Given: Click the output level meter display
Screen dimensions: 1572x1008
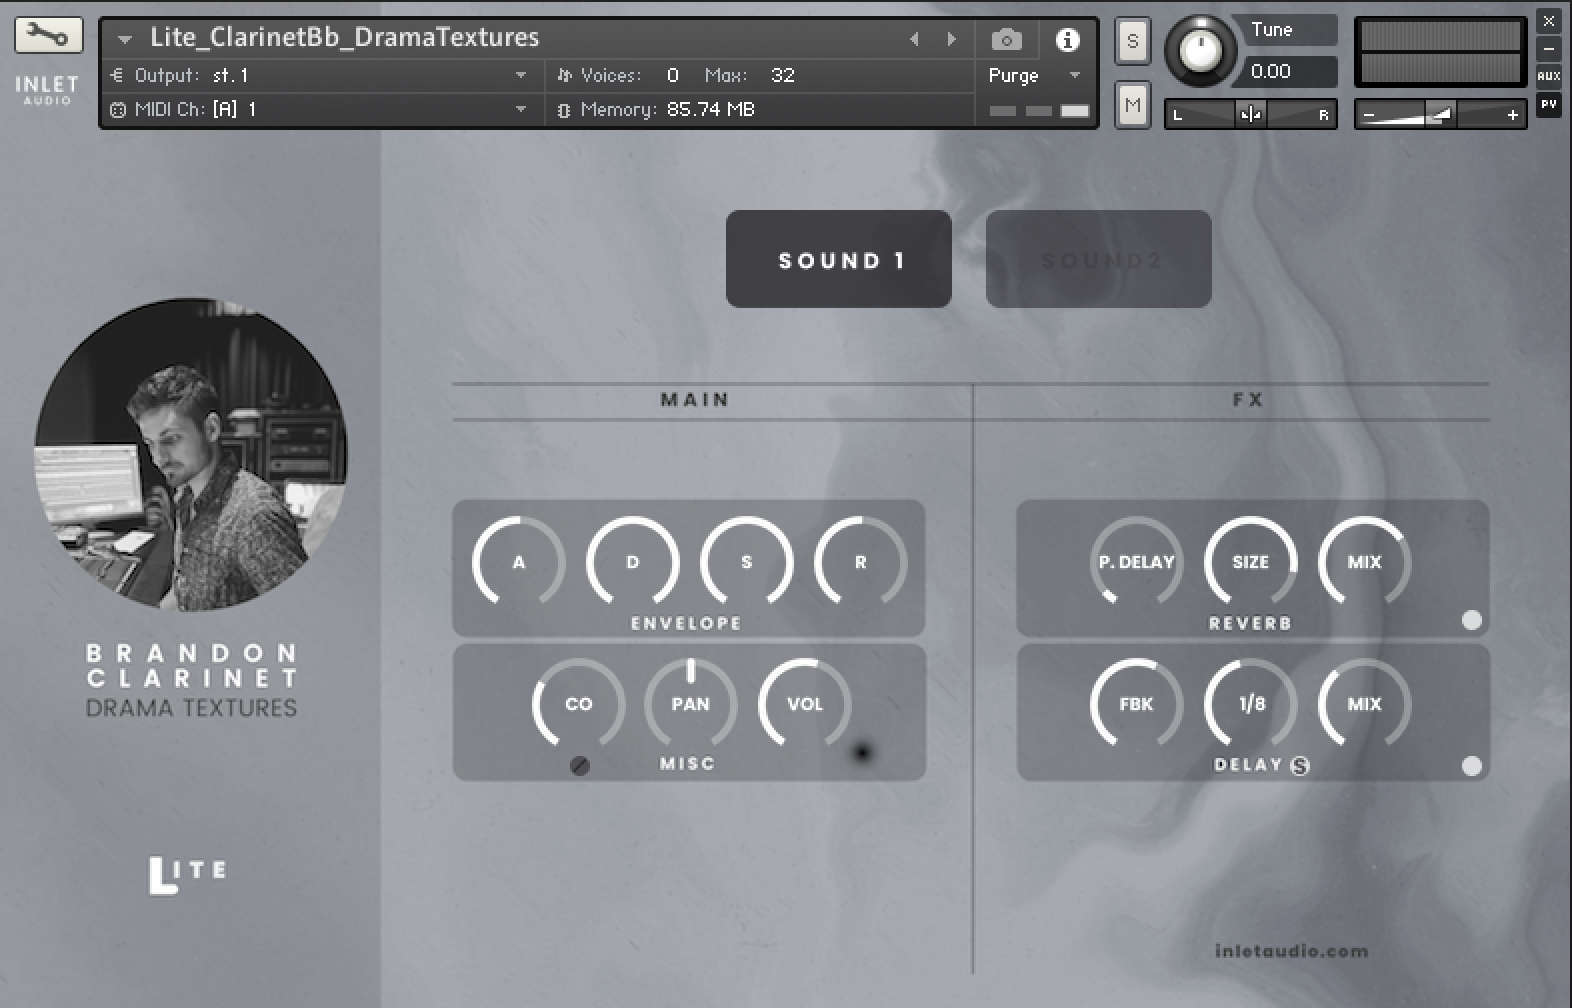Looking at the screenshot, I should (1440, 51).
